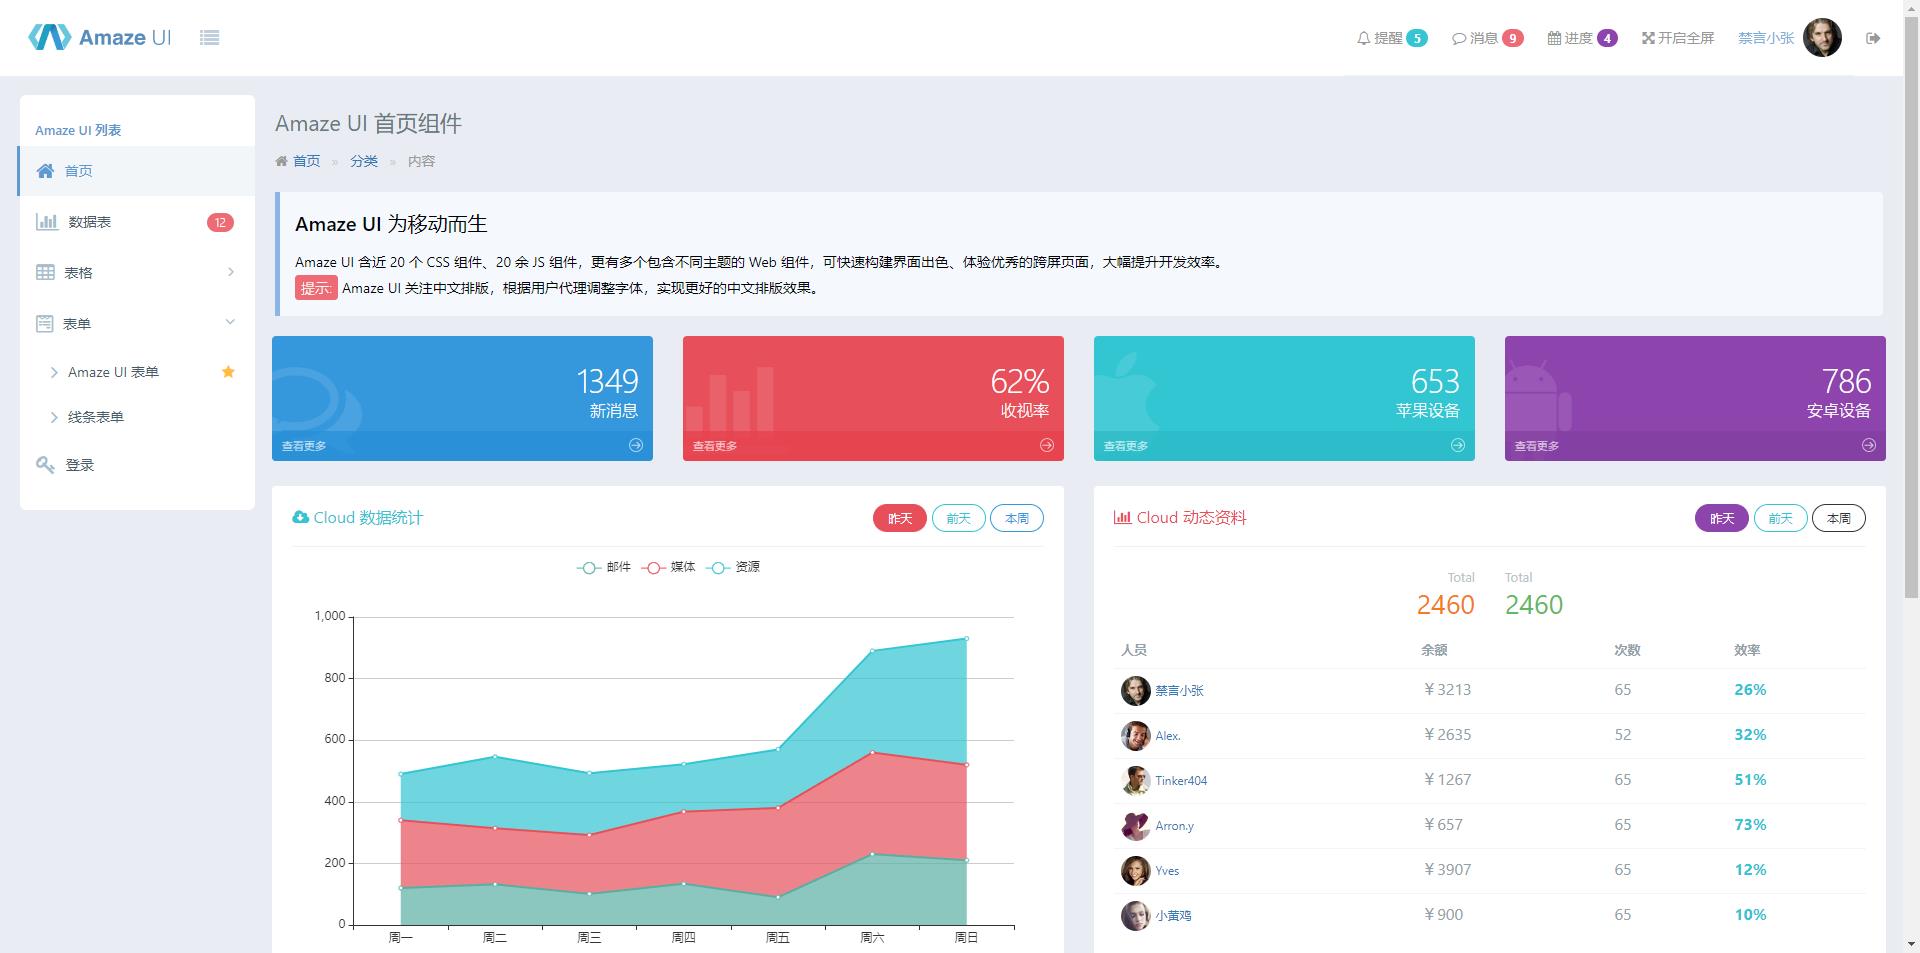1920x953 pixels.
Task: Click 查看更多 text on 安卓设备 card
Action: click(x=1537, y=446)
